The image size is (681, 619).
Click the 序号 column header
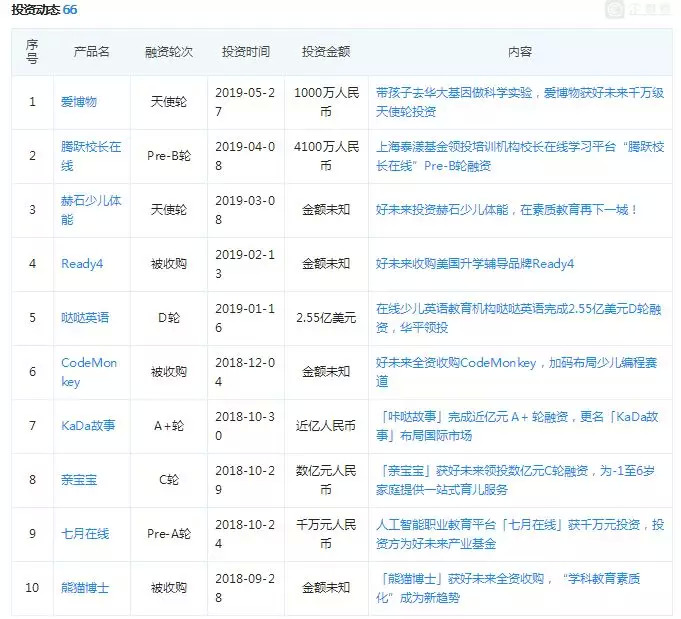click(32, 52)
